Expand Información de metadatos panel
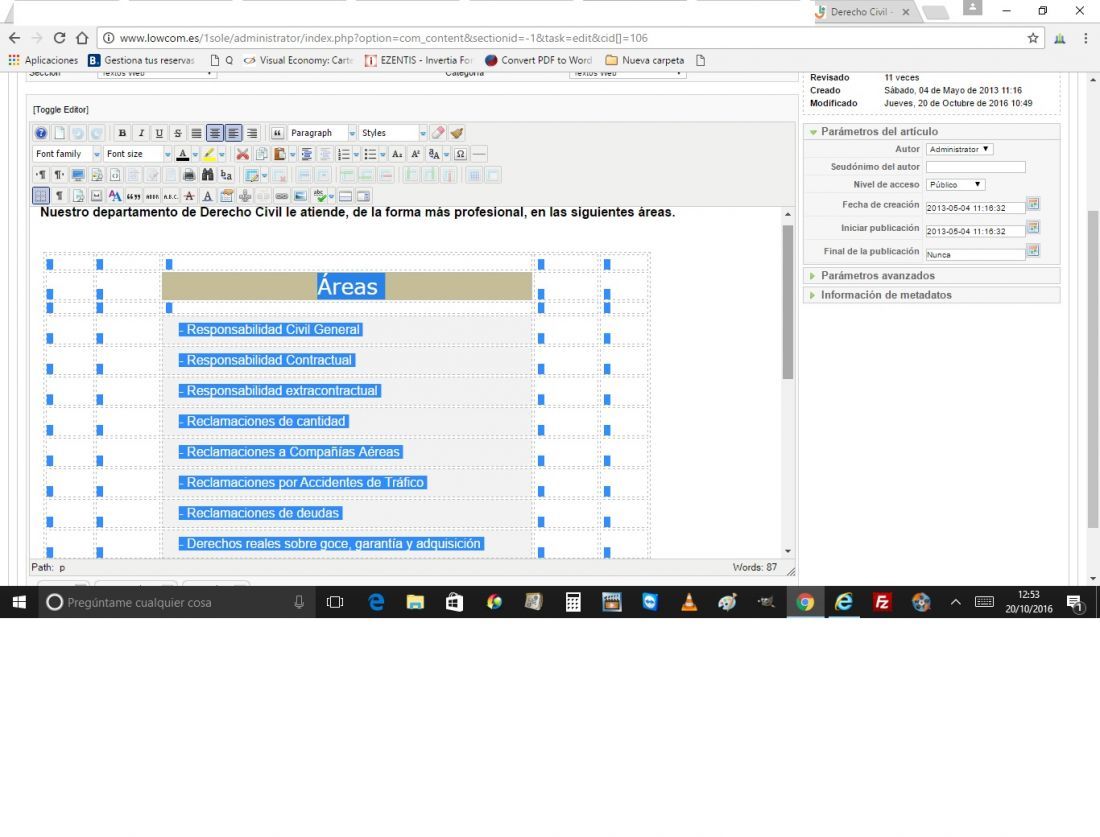 click(932, 295)
